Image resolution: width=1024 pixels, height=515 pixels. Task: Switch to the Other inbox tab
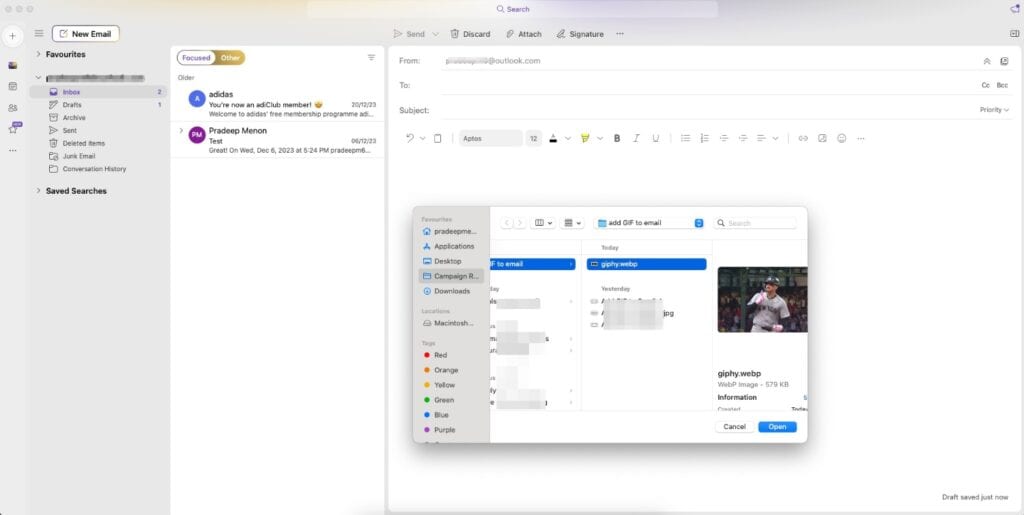click(x=230, y=58)
